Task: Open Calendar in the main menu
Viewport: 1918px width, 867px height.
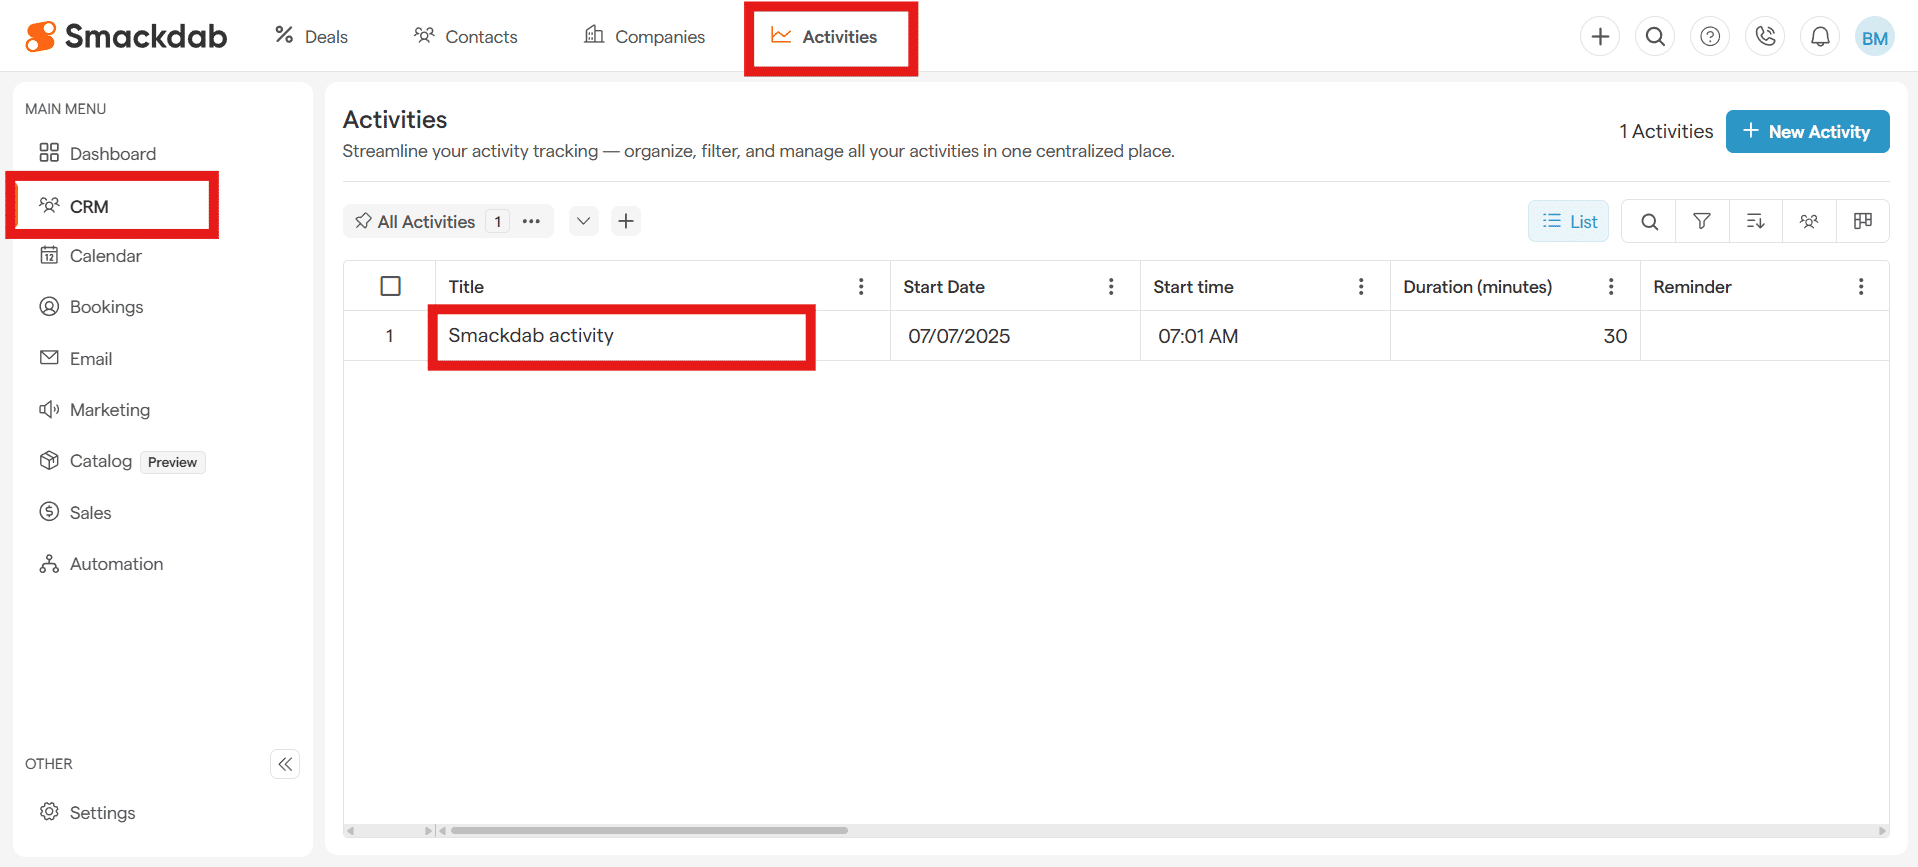Action: coord(105,256)
